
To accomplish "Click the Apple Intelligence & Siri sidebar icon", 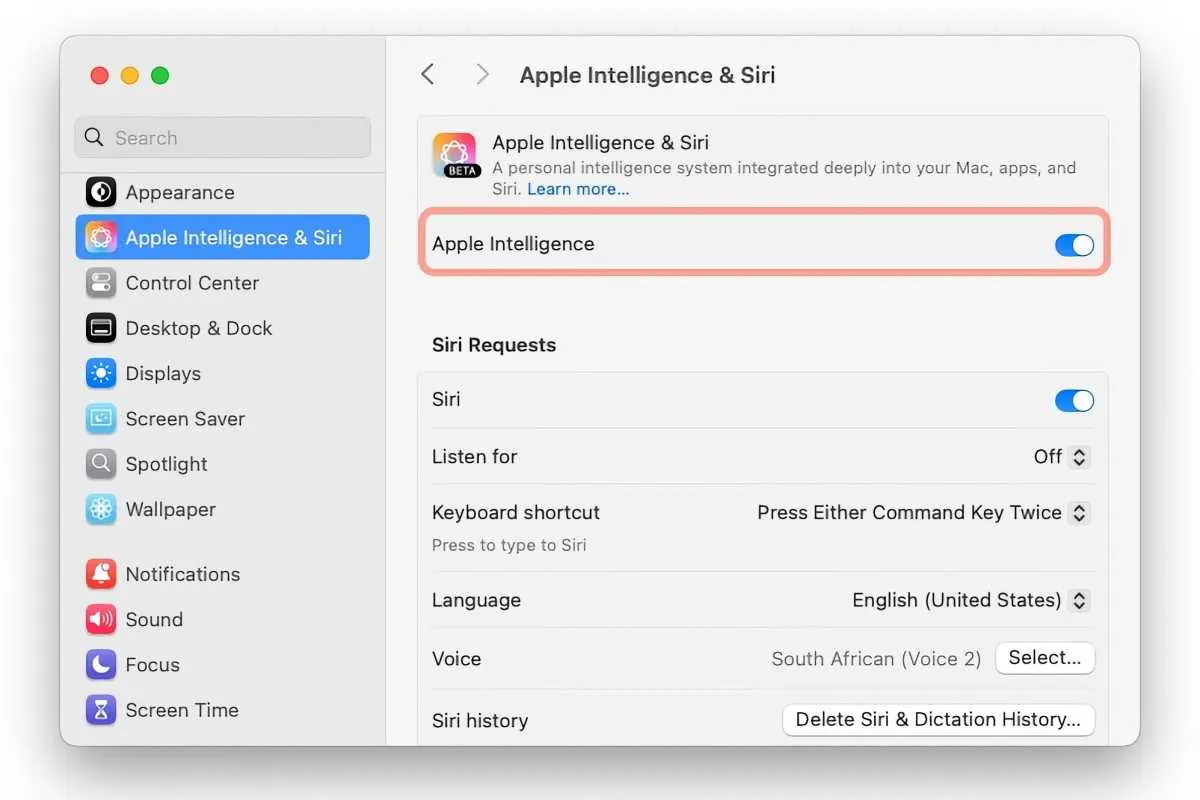I will (101, 237).
